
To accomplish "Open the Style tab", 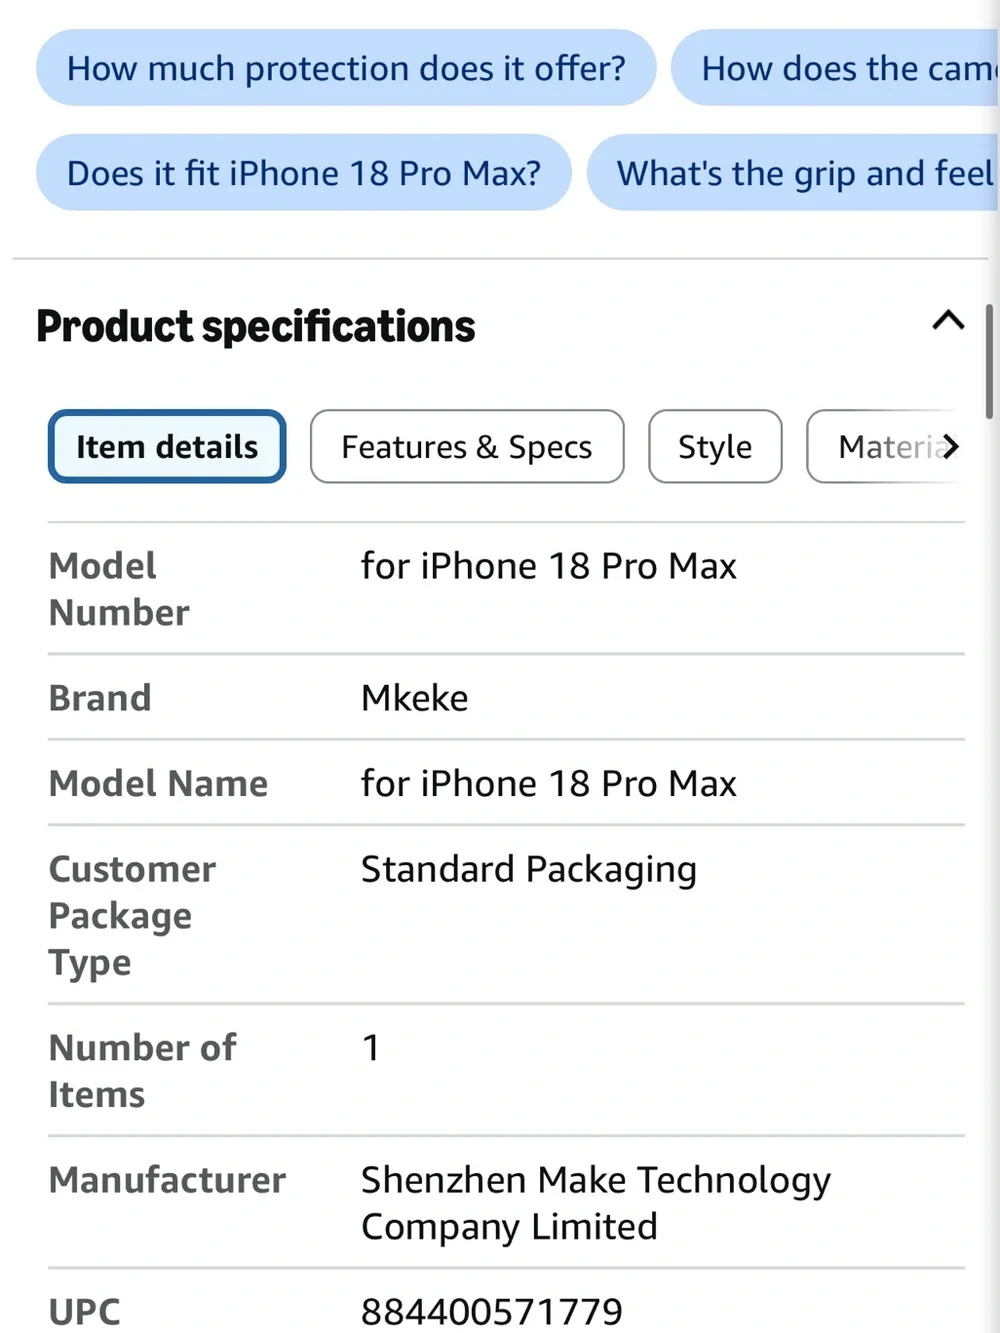I will click(715, 446).
